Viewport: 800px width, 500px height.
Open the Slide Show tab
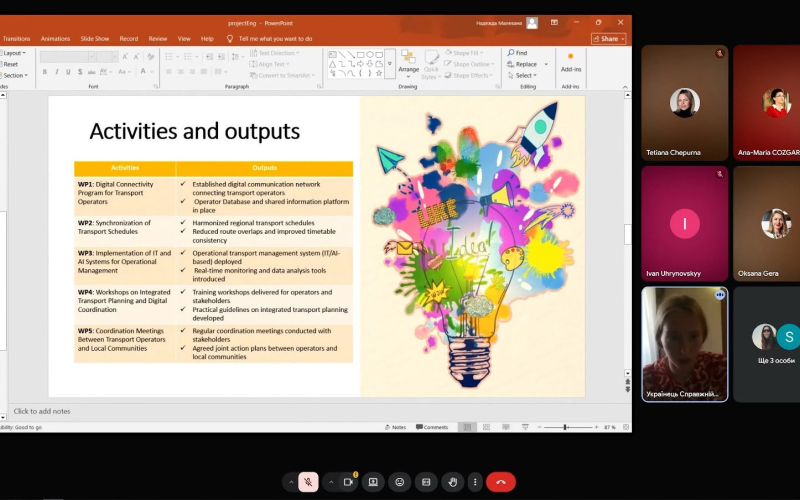(94, 38)
